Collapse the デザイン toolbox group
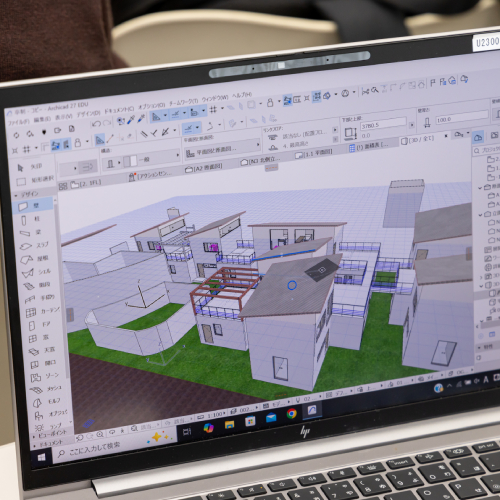Viewport: 500px width, 500px height. point(16,195)
